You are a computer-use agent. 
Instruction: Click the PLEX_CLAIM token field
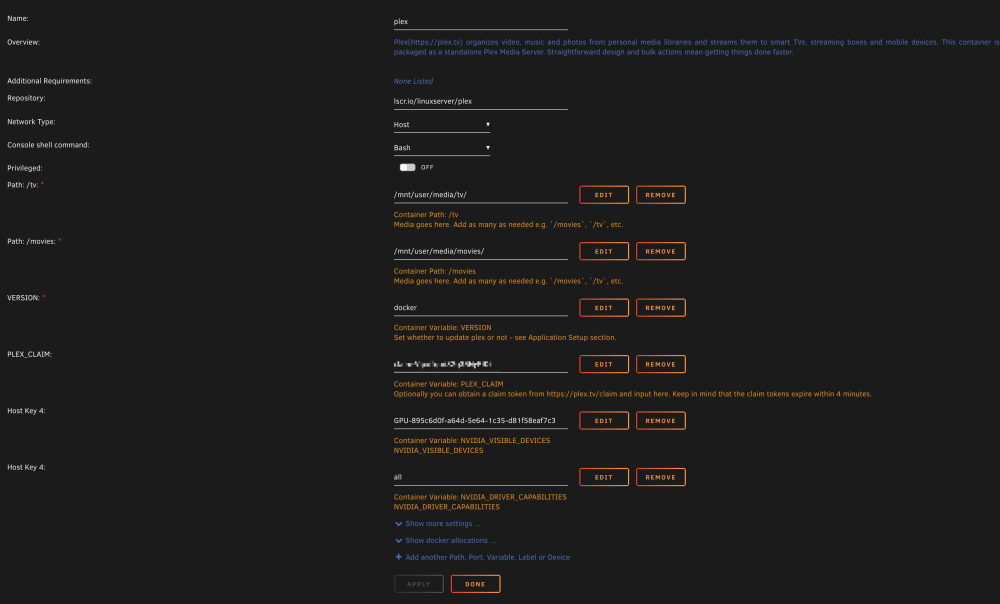[480, 364]
